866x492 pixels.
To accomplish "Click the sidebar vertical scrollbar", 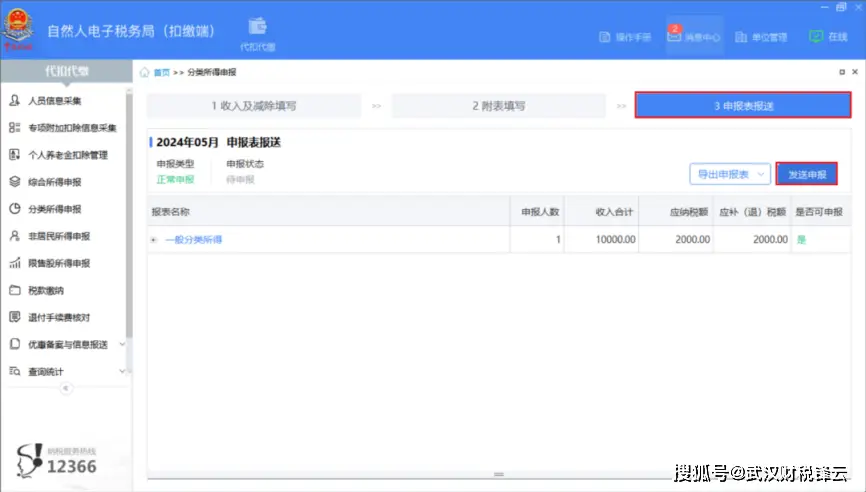I will pos(129,200).
